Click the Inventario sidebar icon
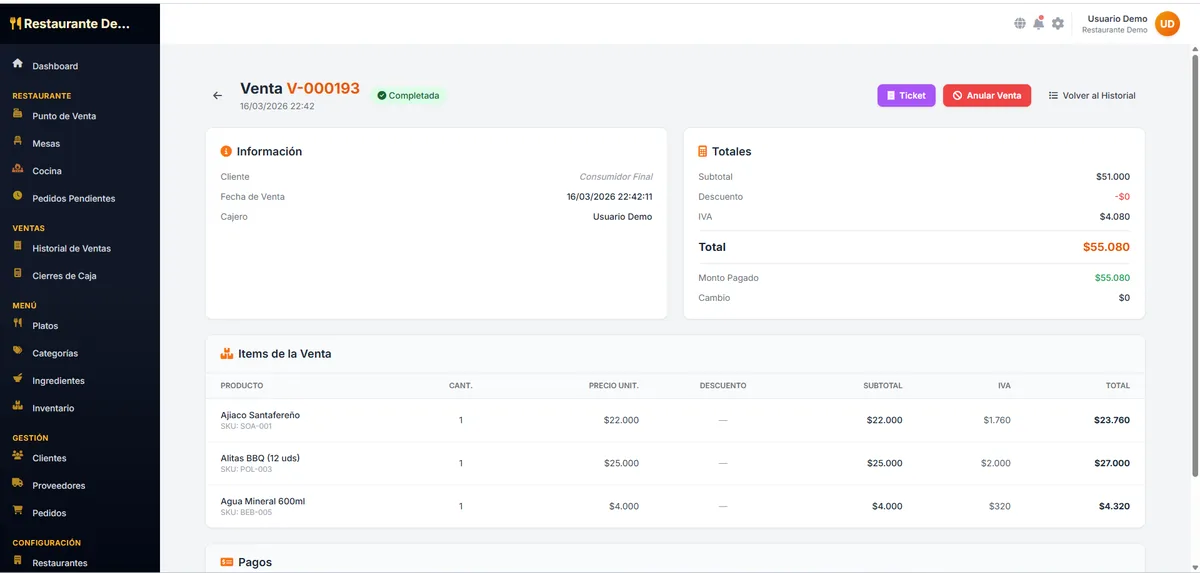Image resolution: width=1200 pixels, height=573 pixels. tap(18, 407)
